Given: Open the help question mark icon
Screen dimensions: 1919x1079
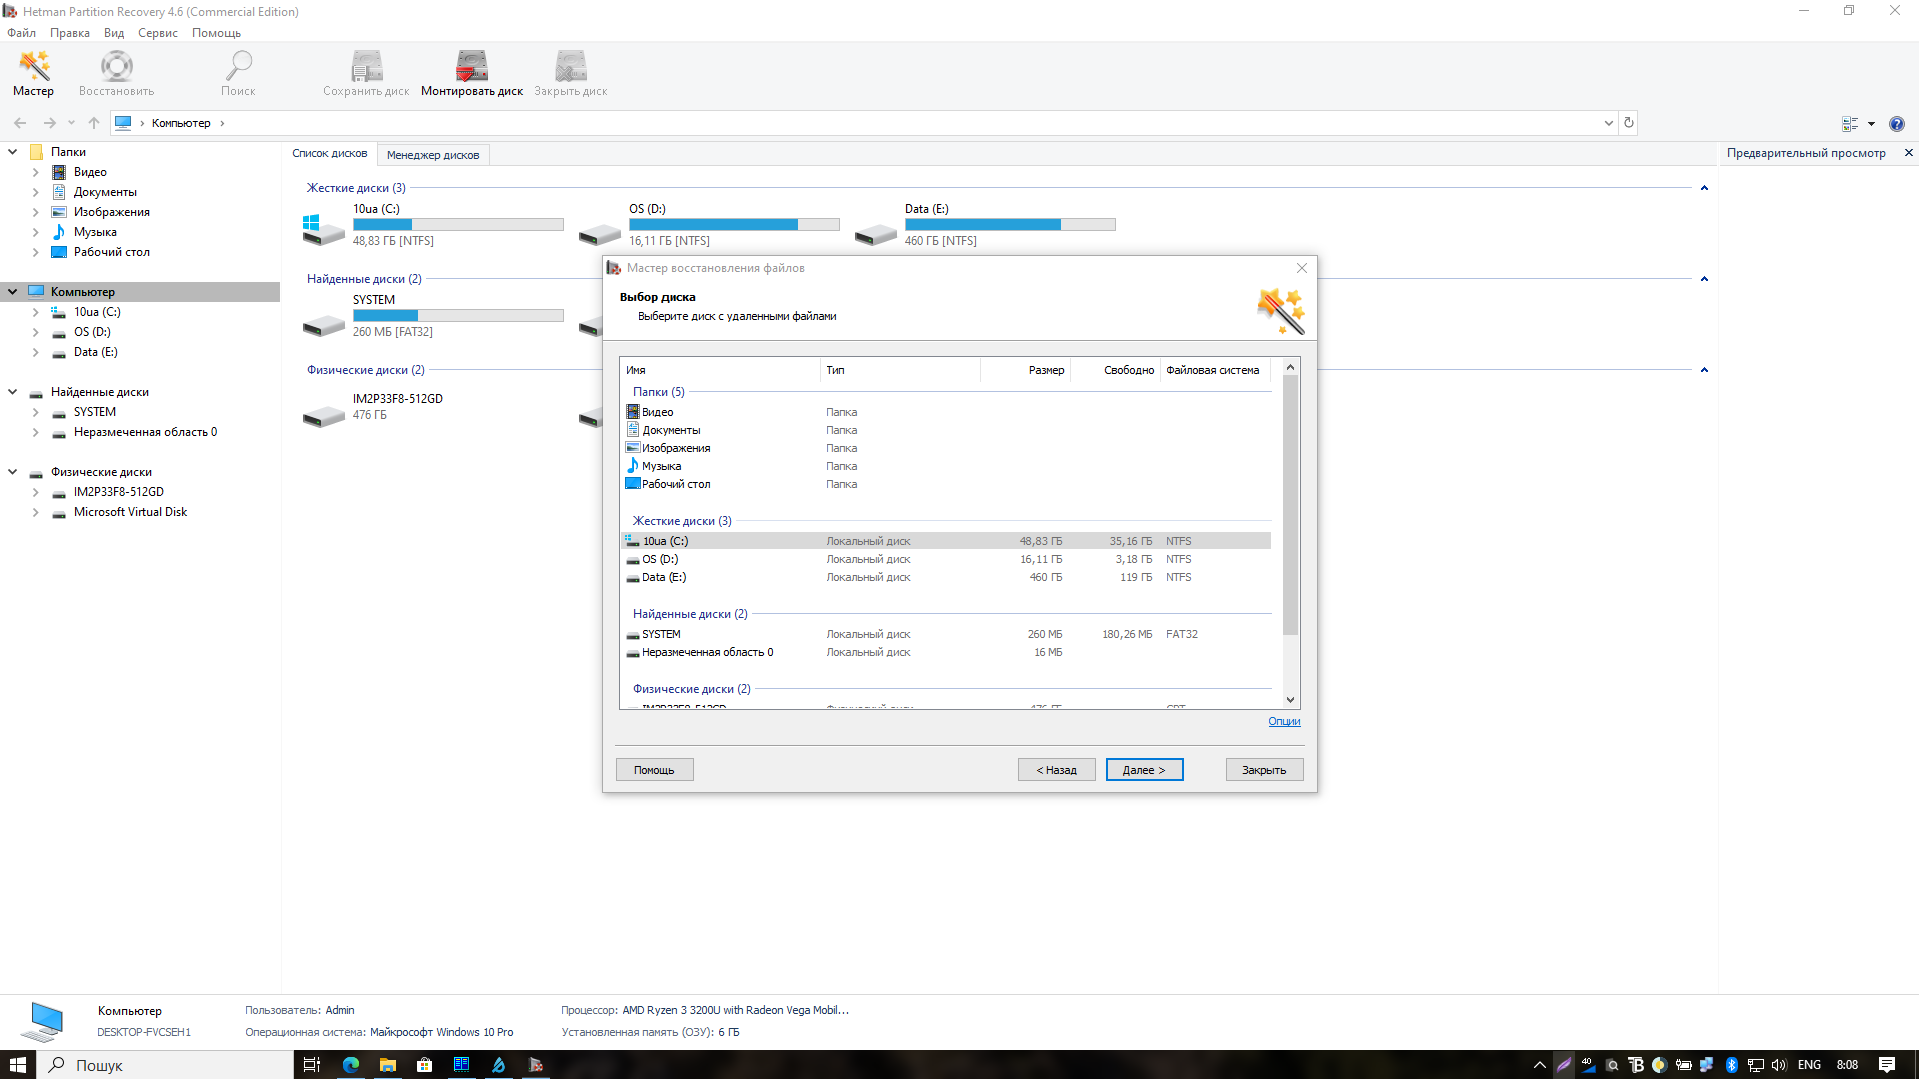Looking at the screenshot, I should [x=1896, y=124].
